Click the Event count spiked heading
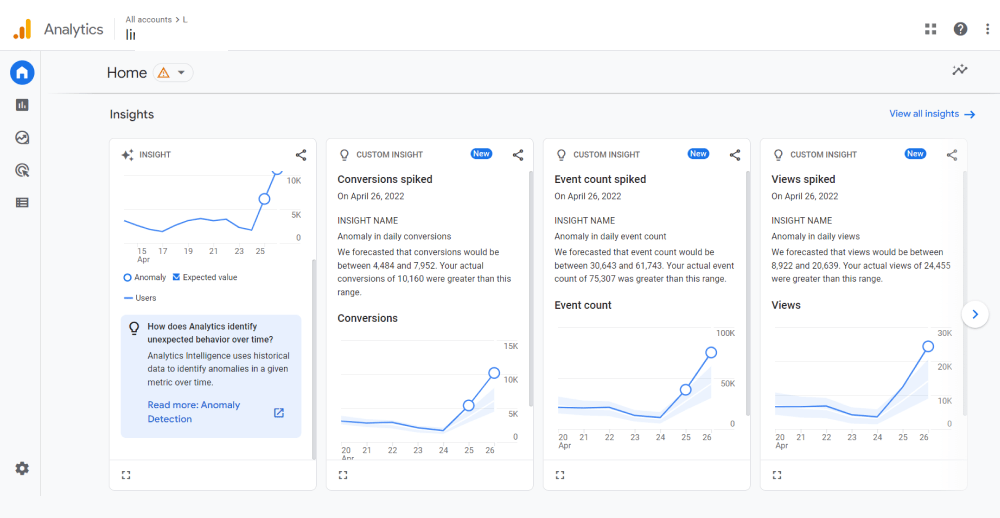This screenshot has height=518, width=1000. pyautogui.click(x=600, y=179)
